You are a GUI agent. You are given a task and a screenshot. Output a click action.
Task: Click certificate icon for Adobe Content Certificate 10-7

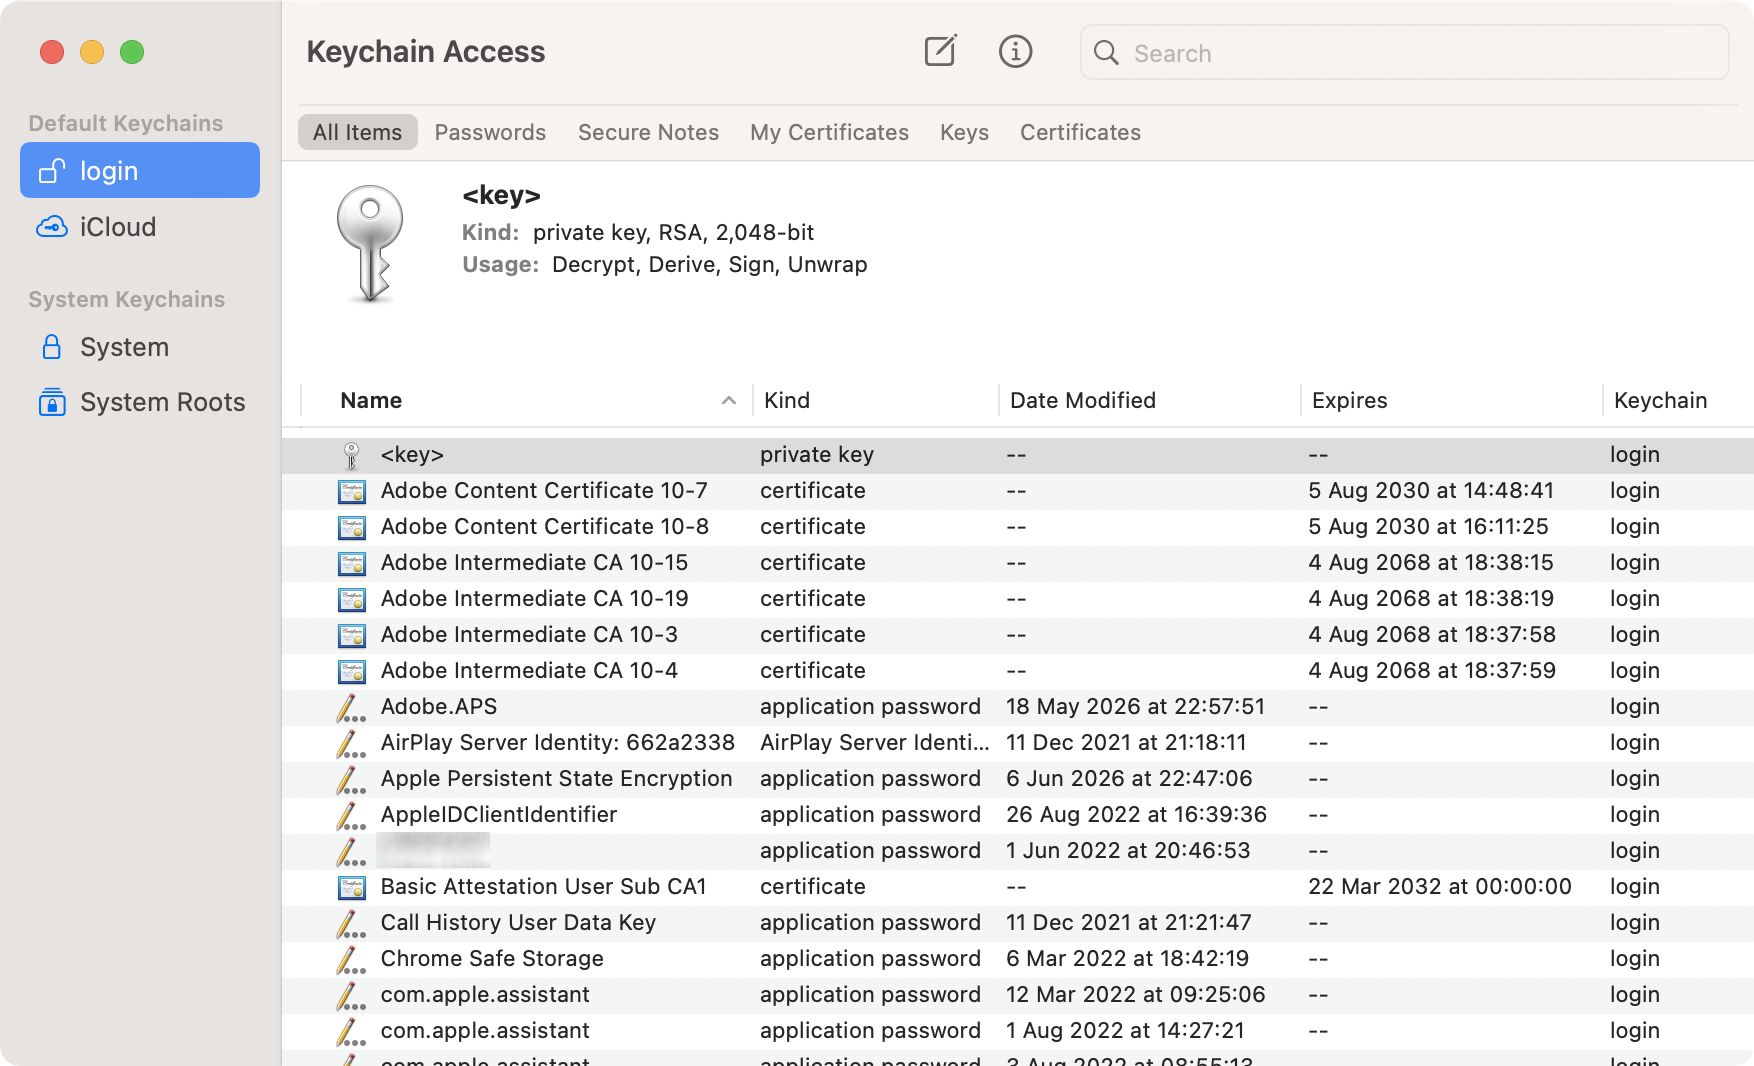[352, 491]
